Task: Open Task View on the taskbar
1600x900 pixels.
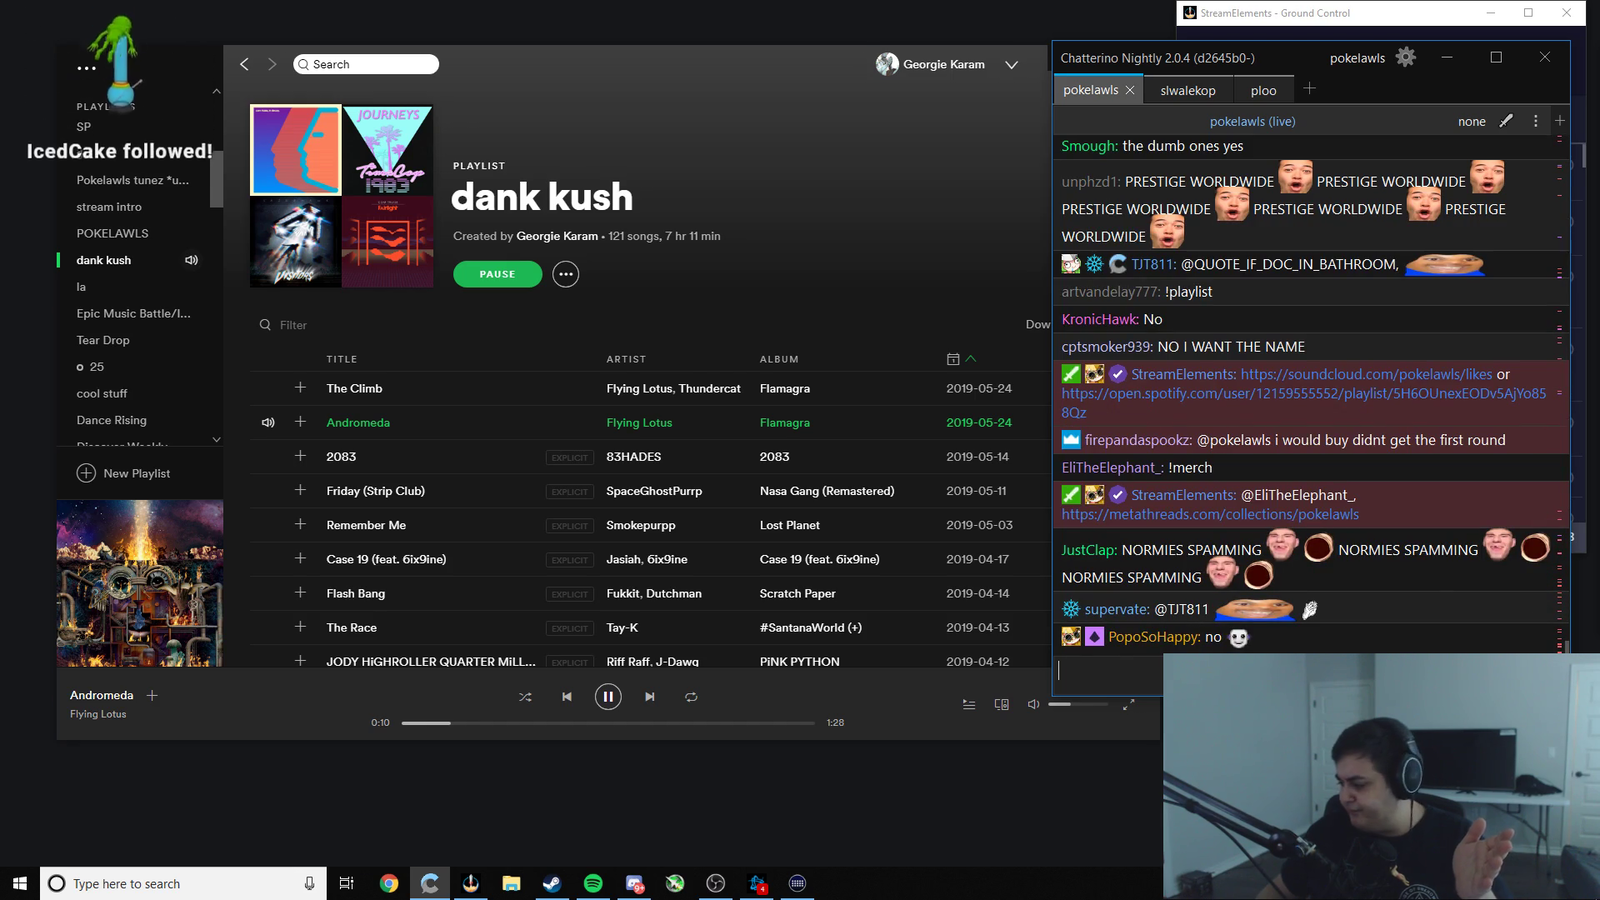Action: (x=346, y=883)
